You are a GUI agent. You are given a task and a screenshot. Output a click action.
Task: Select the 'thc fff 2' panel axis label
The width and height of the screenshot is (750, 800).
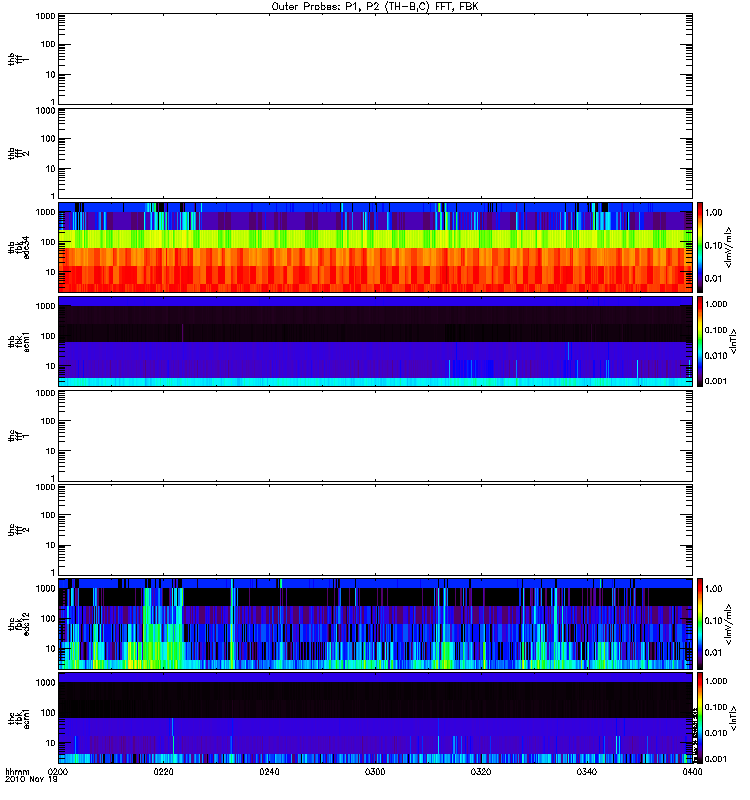tap(18, 530)
